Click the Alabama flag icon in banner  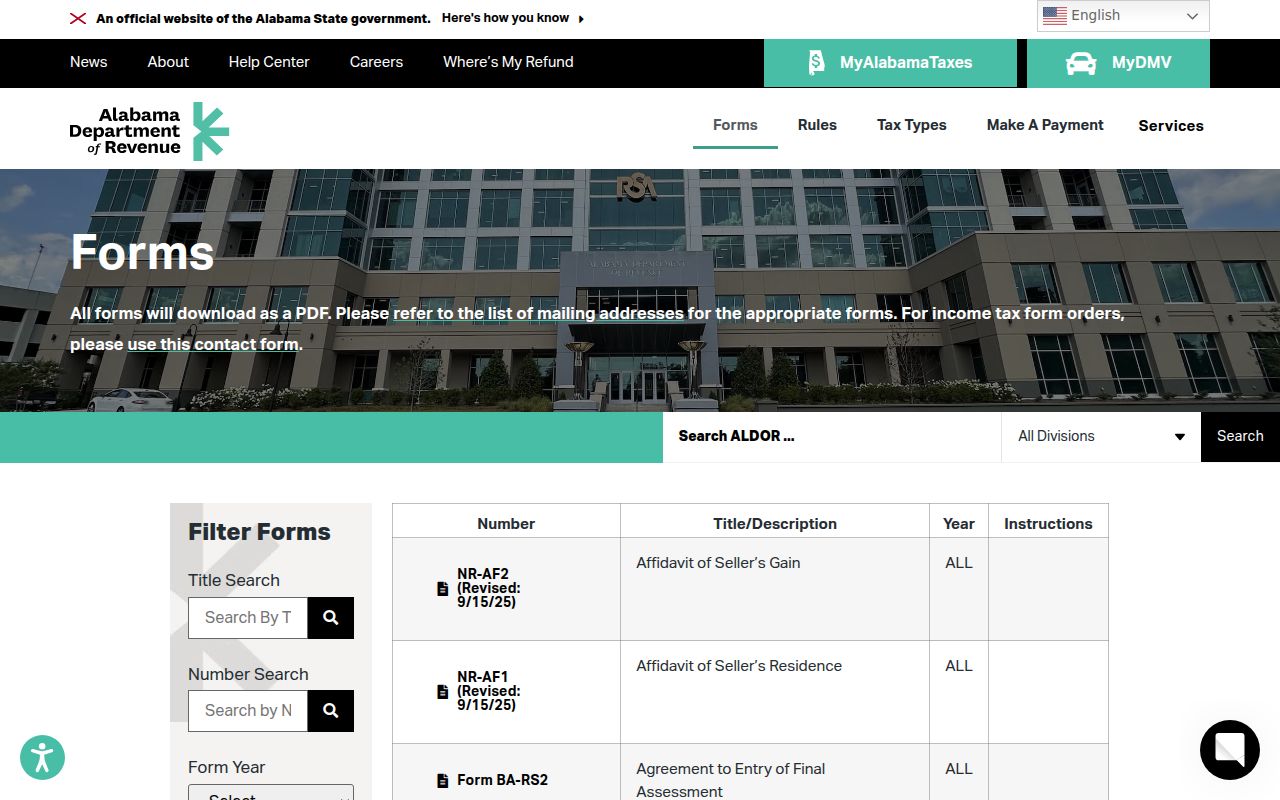click(78, 18)
